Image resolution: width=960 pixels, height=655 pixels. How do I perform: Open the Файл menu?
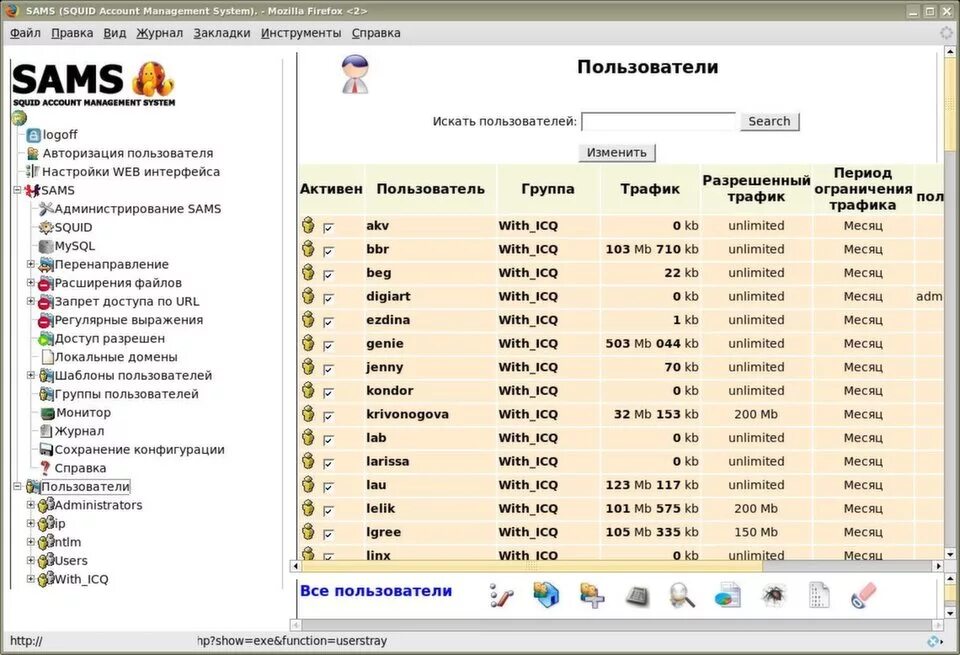25,33
